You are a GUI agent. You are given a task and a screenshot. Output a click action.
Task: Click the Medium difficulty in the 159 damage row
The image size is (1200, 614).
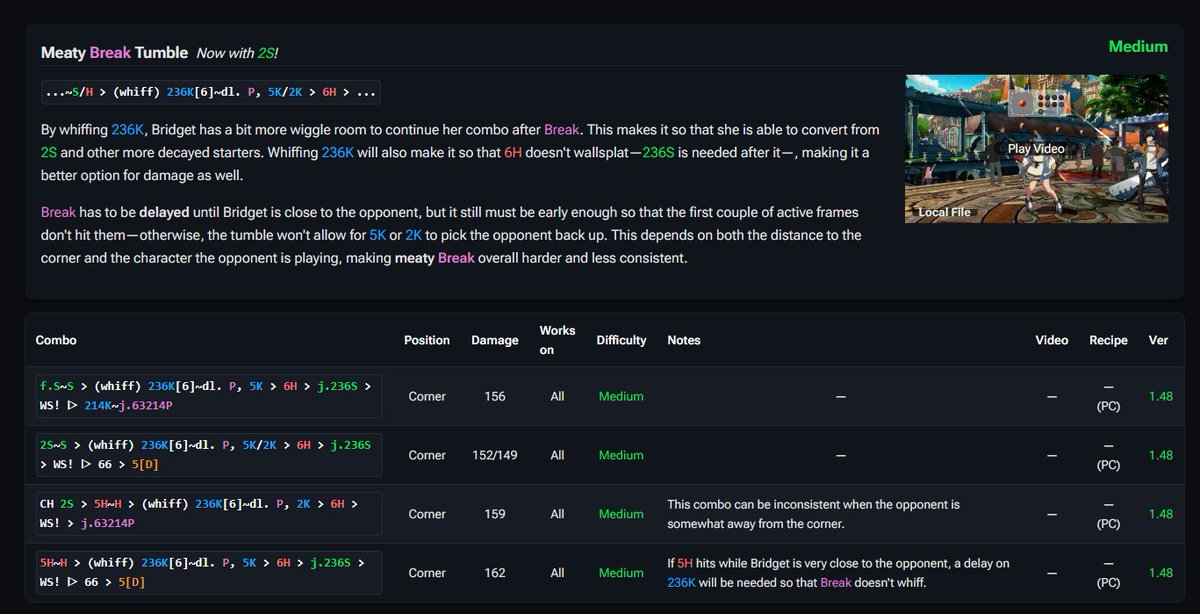coord(621,514)
